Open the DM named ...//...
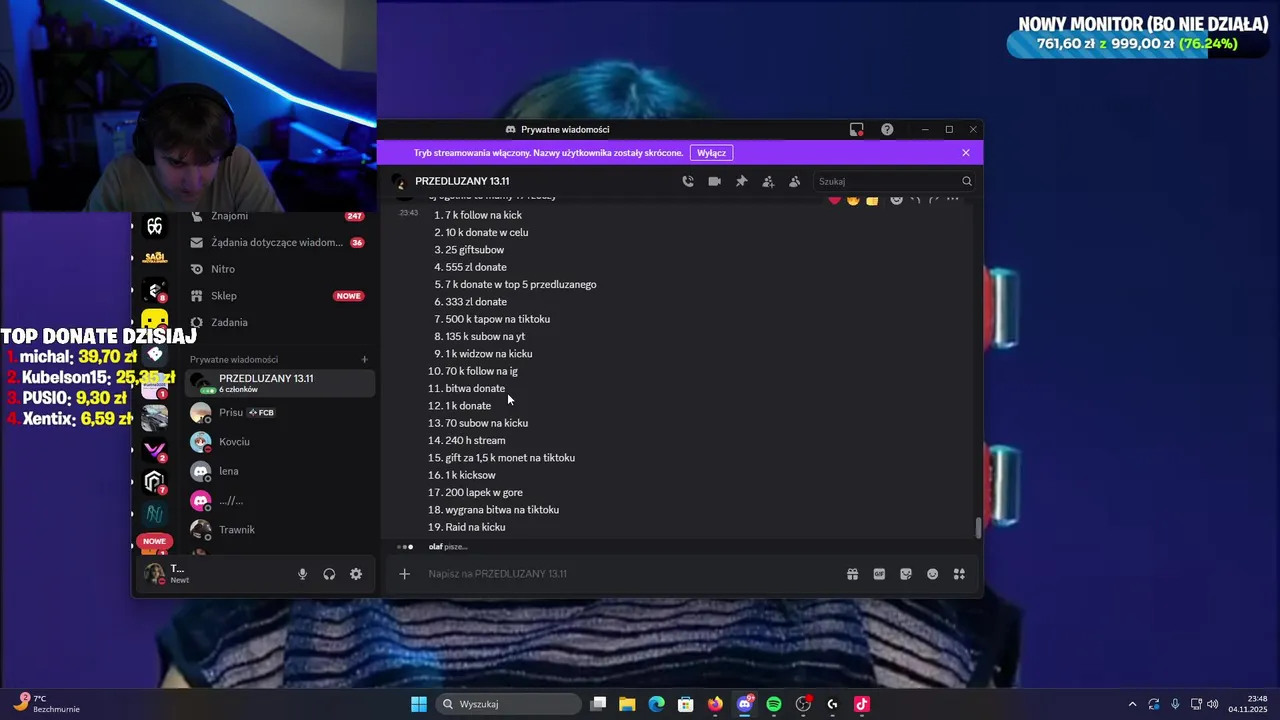This screenshot has height=720, width=1280. [x=279, y=500]
